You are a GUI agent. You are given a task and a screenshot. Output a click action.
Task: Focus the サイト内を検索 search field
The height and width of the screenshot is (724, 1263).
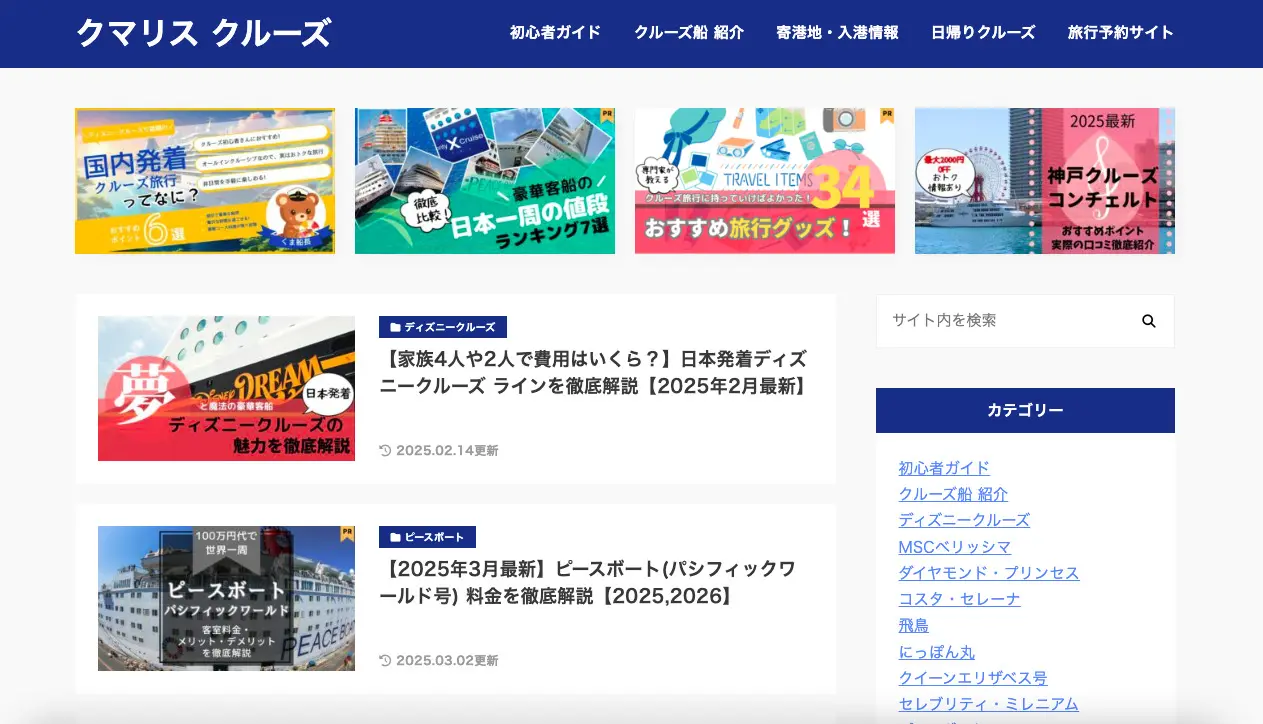click(x=1005, y=321)
